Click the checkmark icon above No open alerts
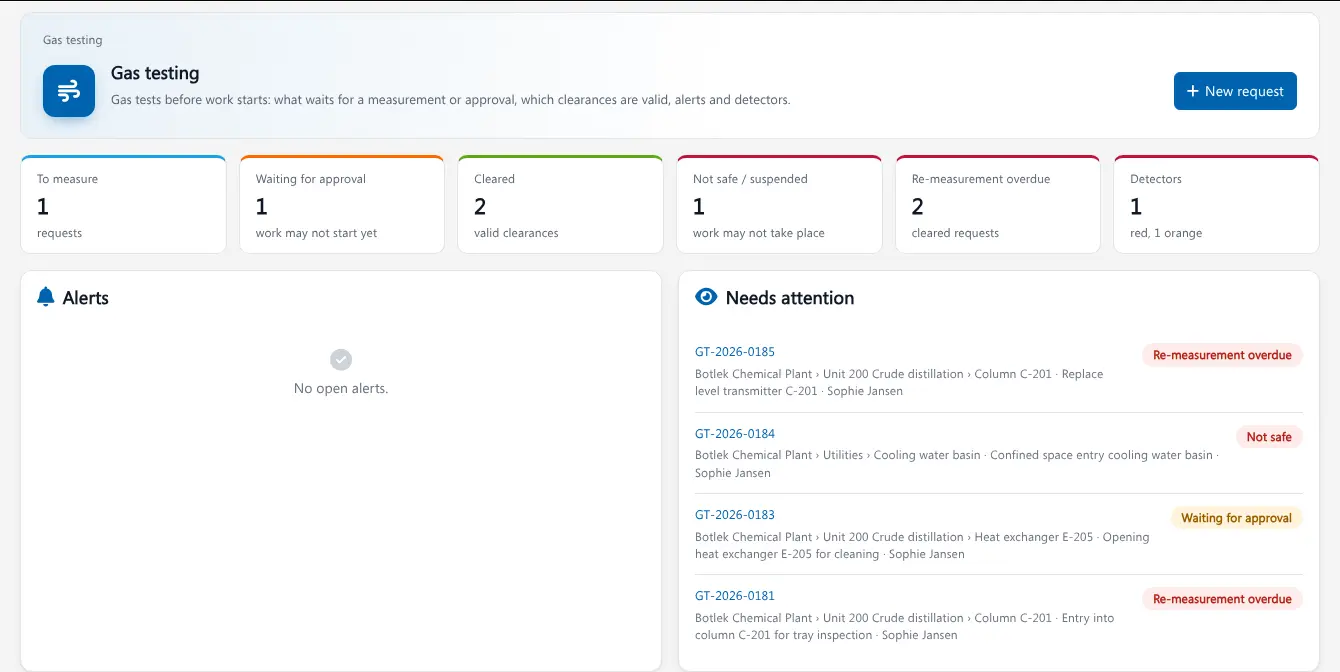Image resolution: width=1340 pixels, height=672 pixels. pyautogui.click(x=341, y=359)
